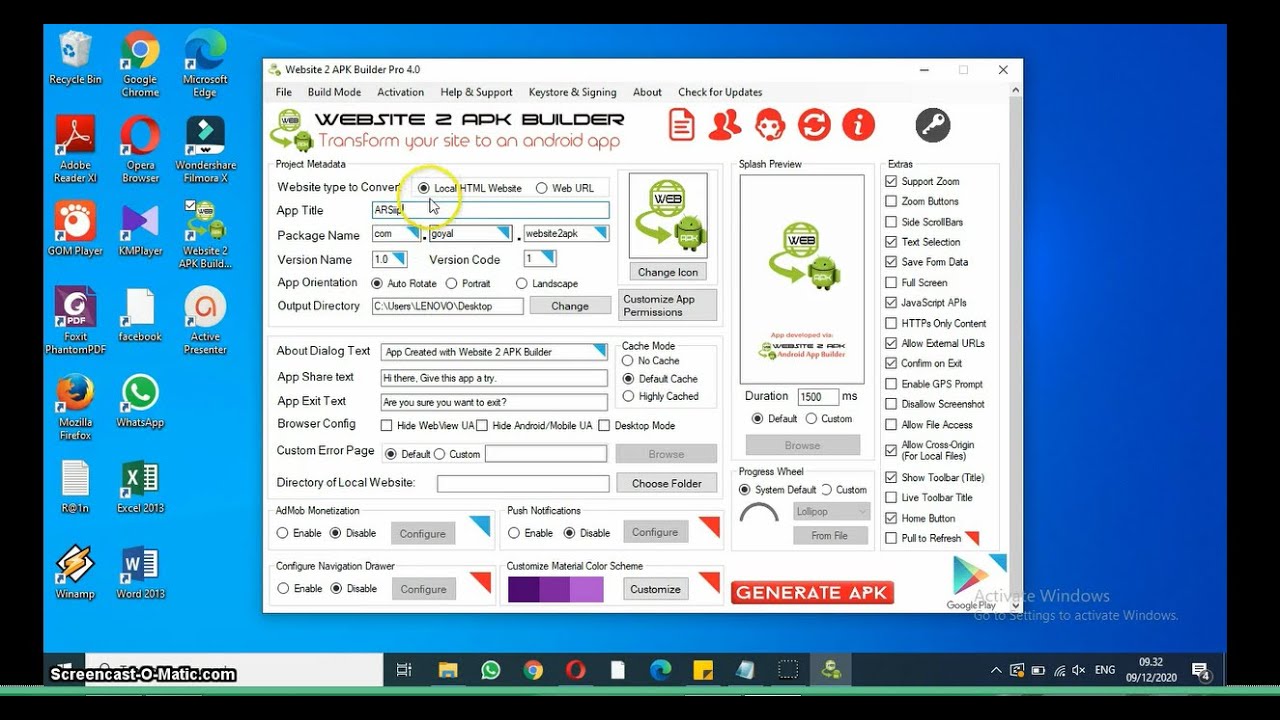1280x720 pixels.
Task: Open File Explorer from the taskbar
Action: [x=447, y=670]
